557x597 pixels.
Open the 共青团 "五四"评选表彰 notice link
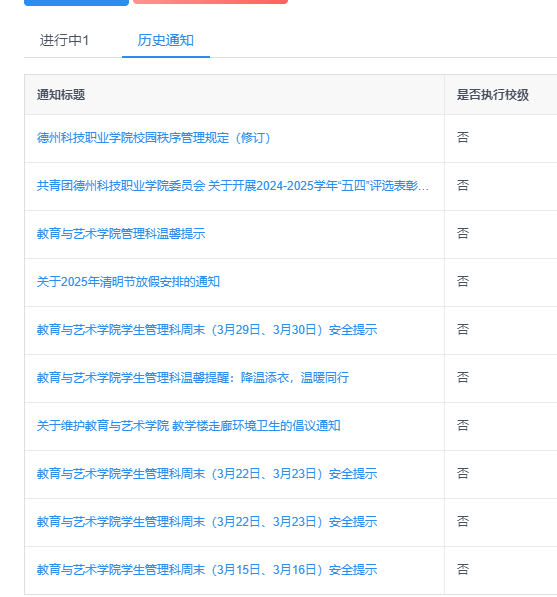233,186
